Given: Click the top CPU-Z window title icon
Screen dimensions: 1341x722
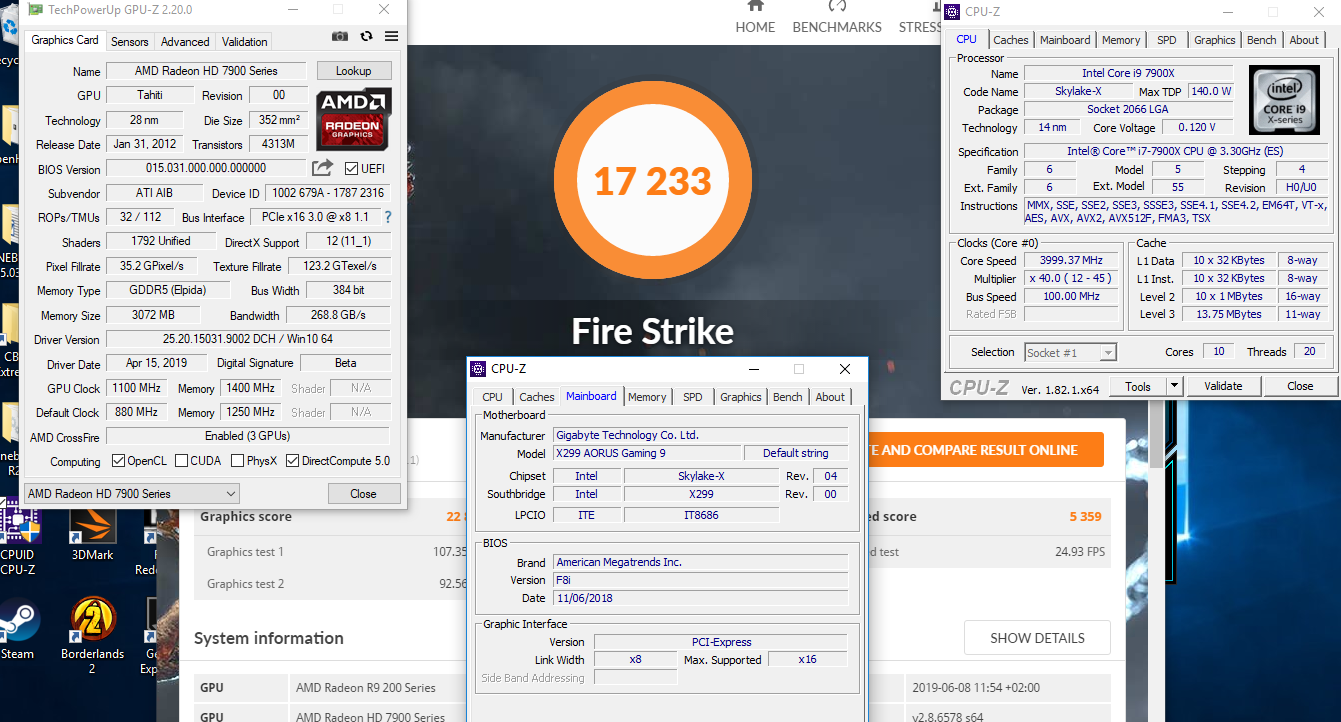Looking at the screenshot, I should point(953,12).
